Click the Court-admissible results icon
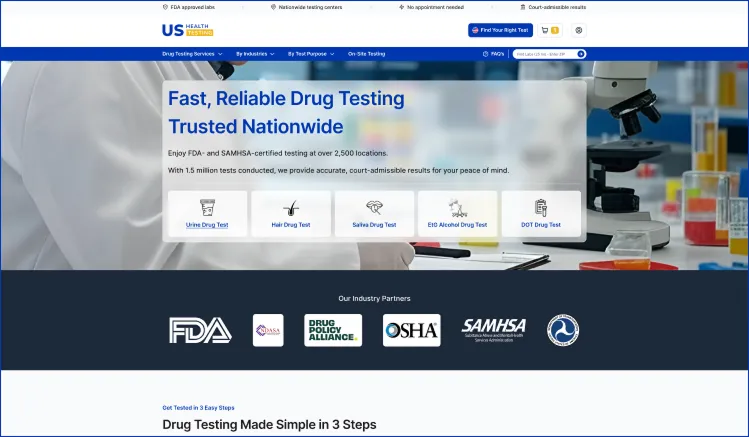The width and height of the screenshot is (749, 437). [523, 7]
